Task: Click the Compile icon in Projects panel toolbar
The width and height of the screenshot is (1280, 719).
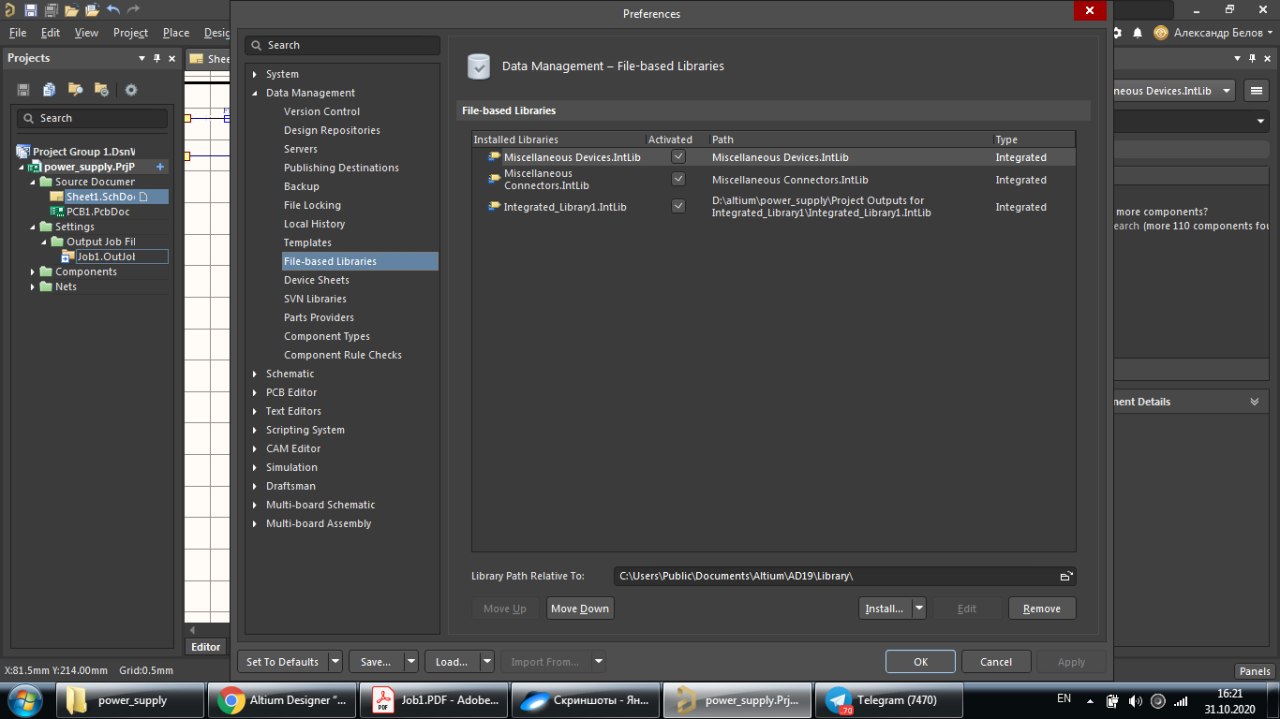Action: [49, 90]
